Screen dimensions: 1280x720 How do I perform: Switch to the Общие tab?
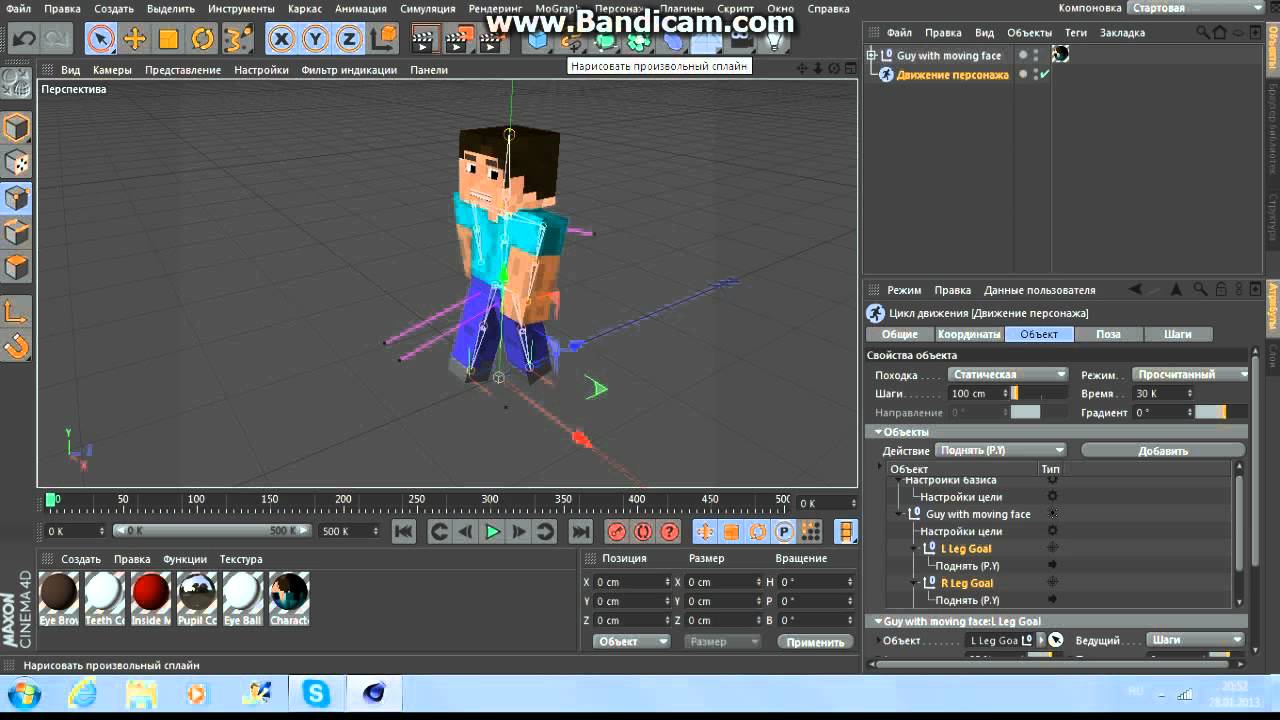point(900,334)
